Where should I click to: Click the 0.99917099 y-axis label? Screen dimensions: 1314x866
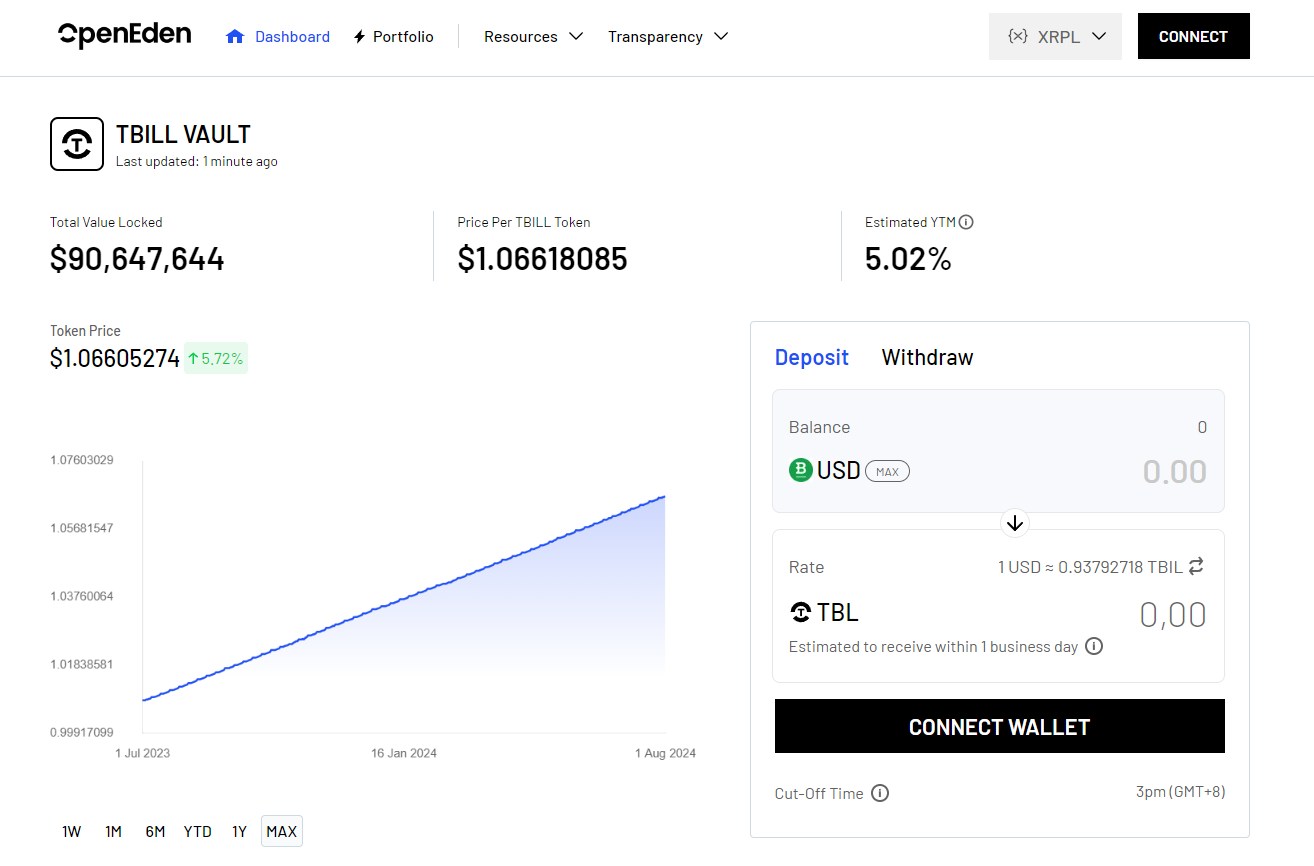[x=82, y=732]
